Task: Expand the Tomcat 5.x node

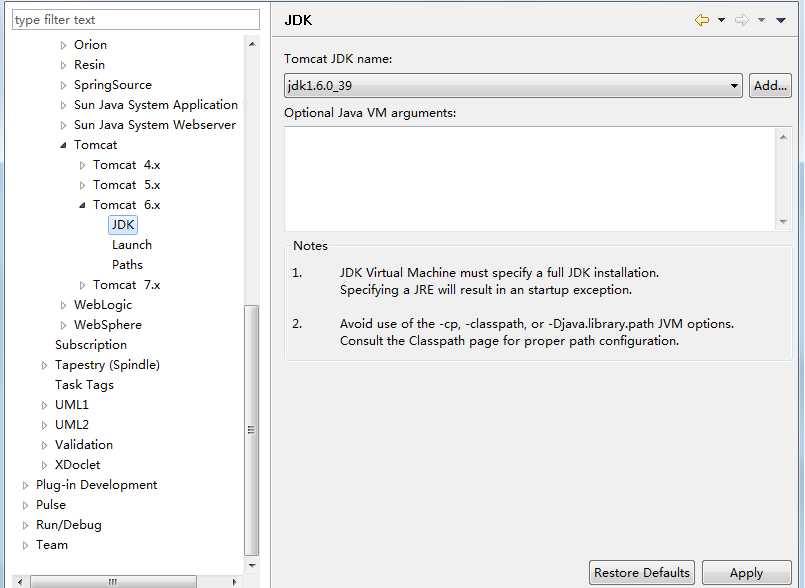Action: coord(82,185)
